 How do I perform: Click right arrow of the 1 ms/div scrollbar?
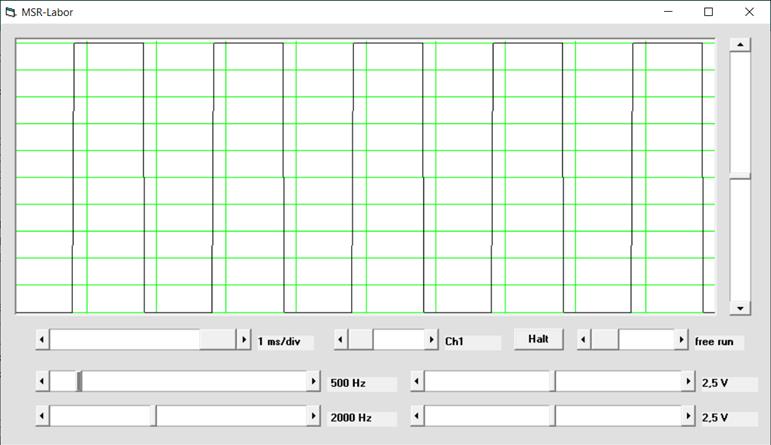pyautogui.click(x=243, y=340)
